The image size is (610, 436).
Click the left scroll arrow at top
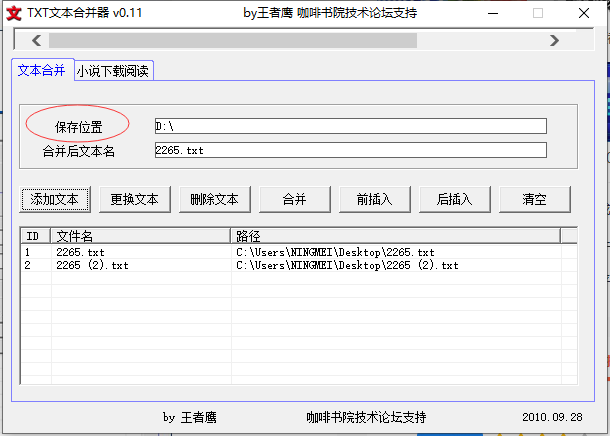(36, 40)
